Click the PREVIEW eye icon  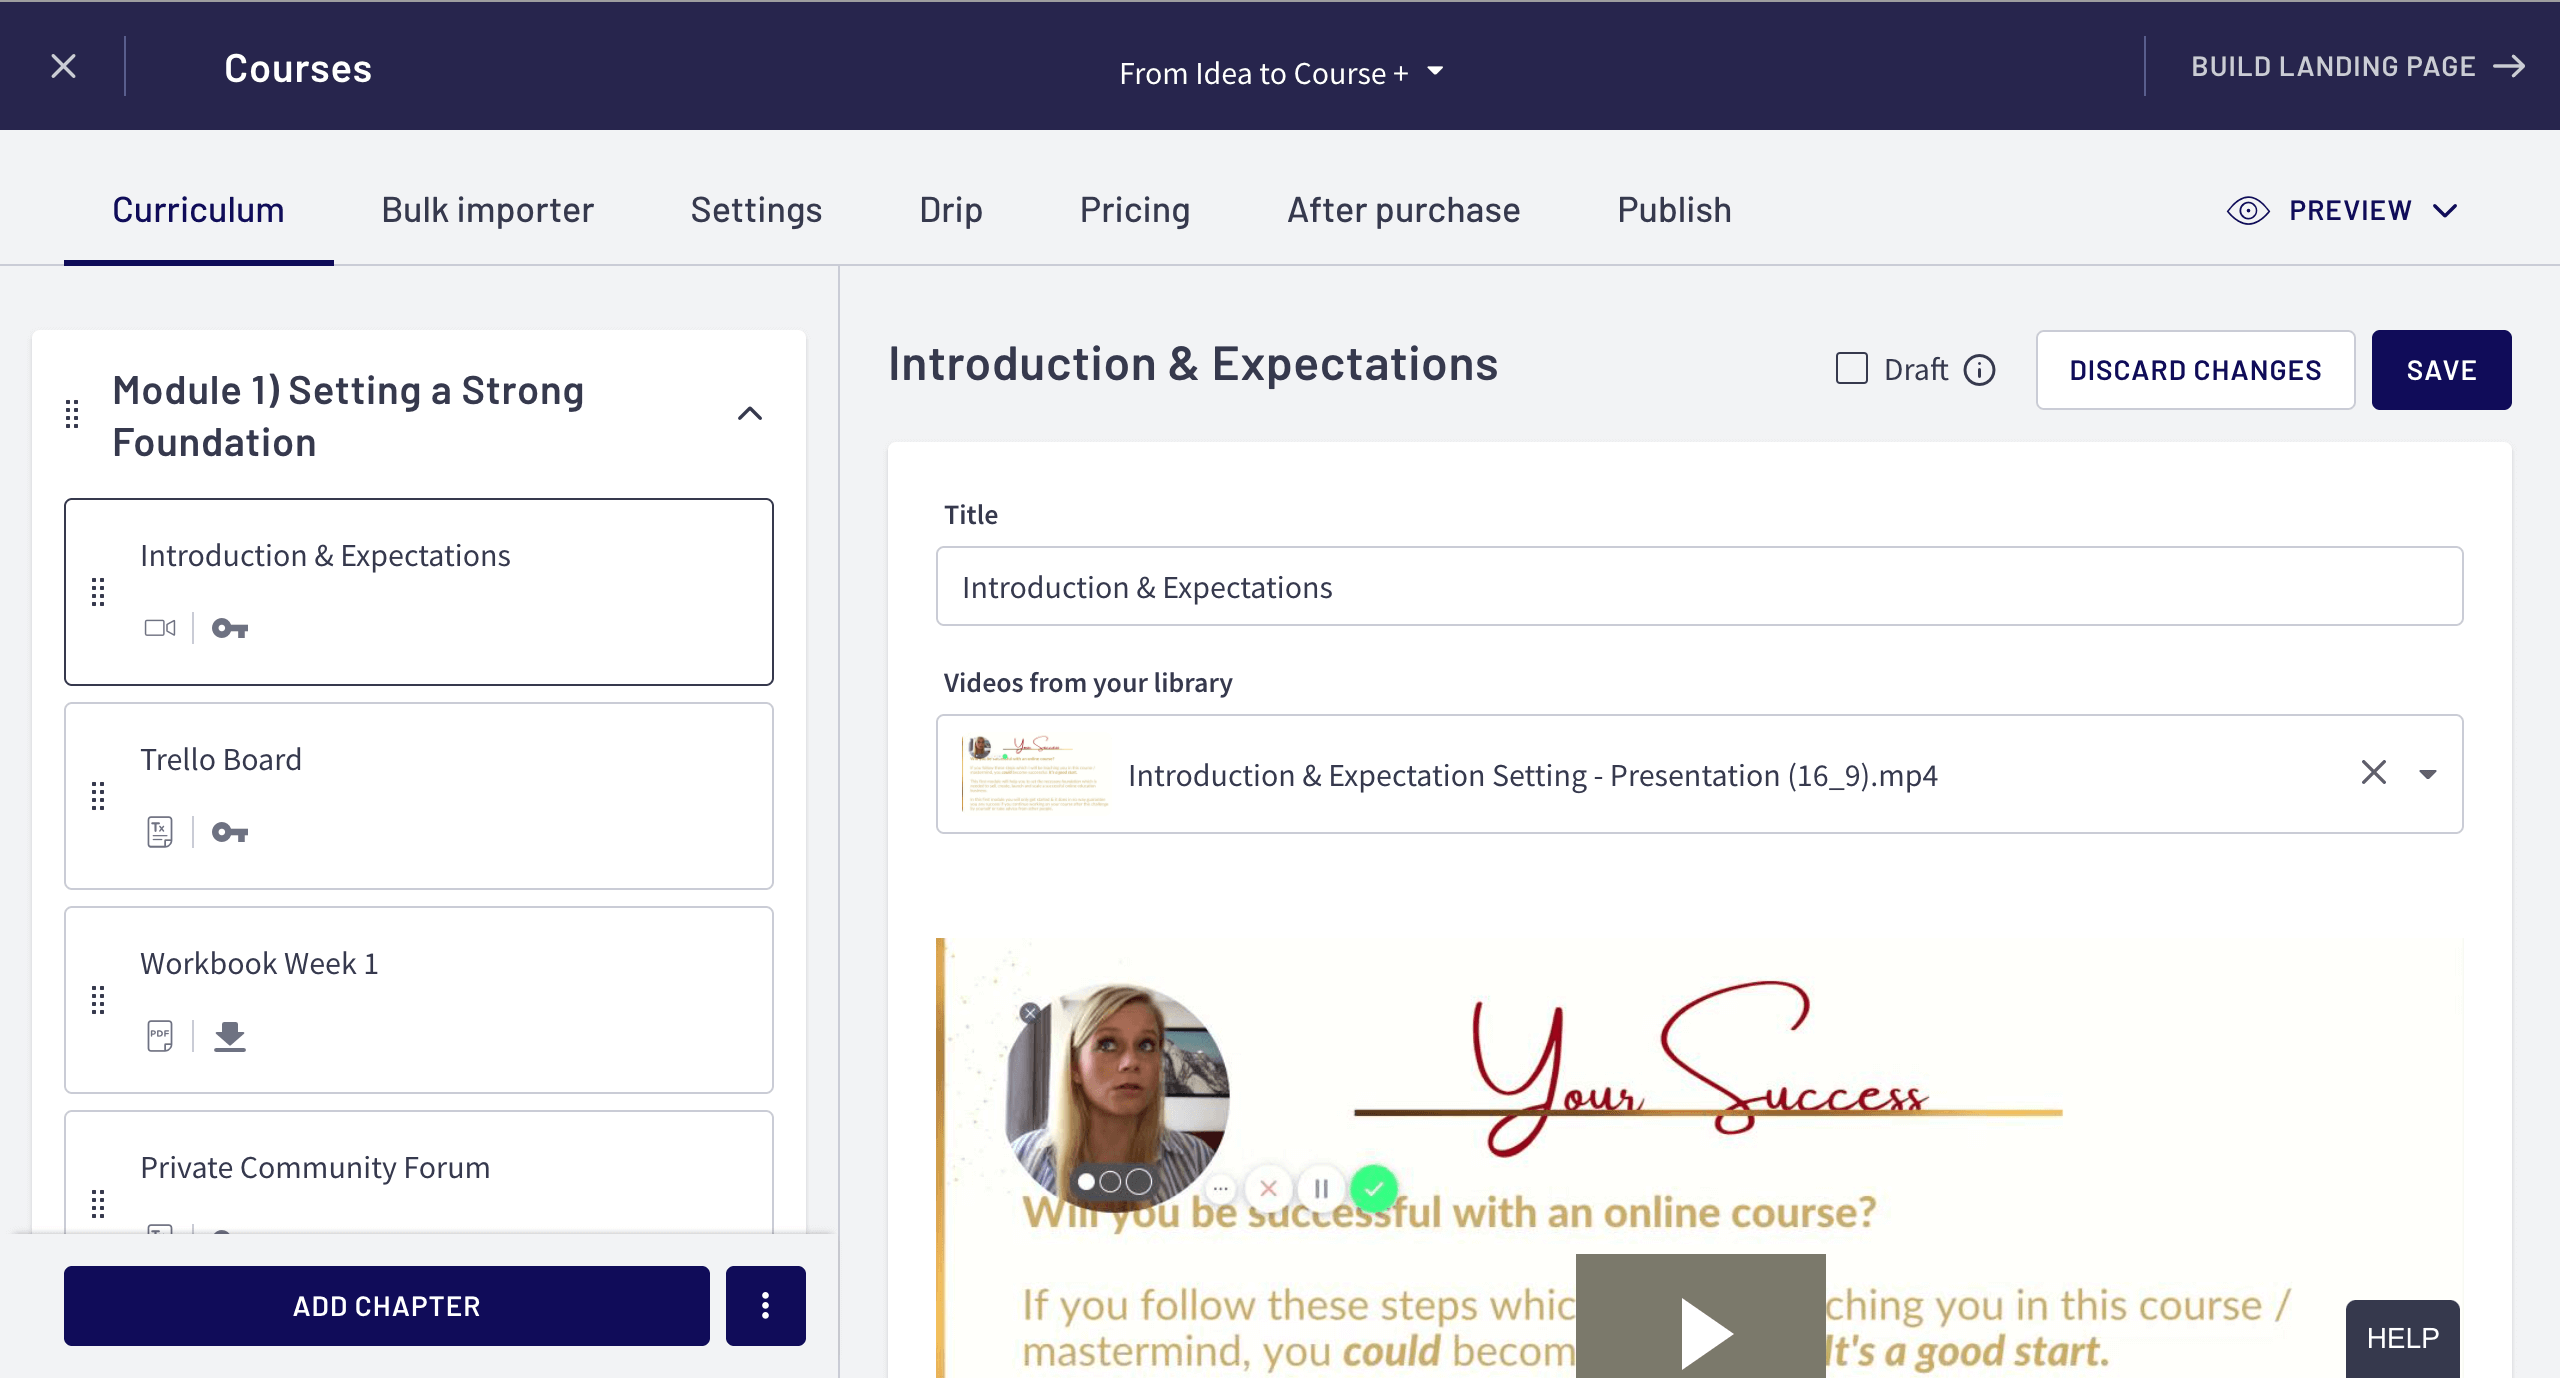tap(2248, 211)
